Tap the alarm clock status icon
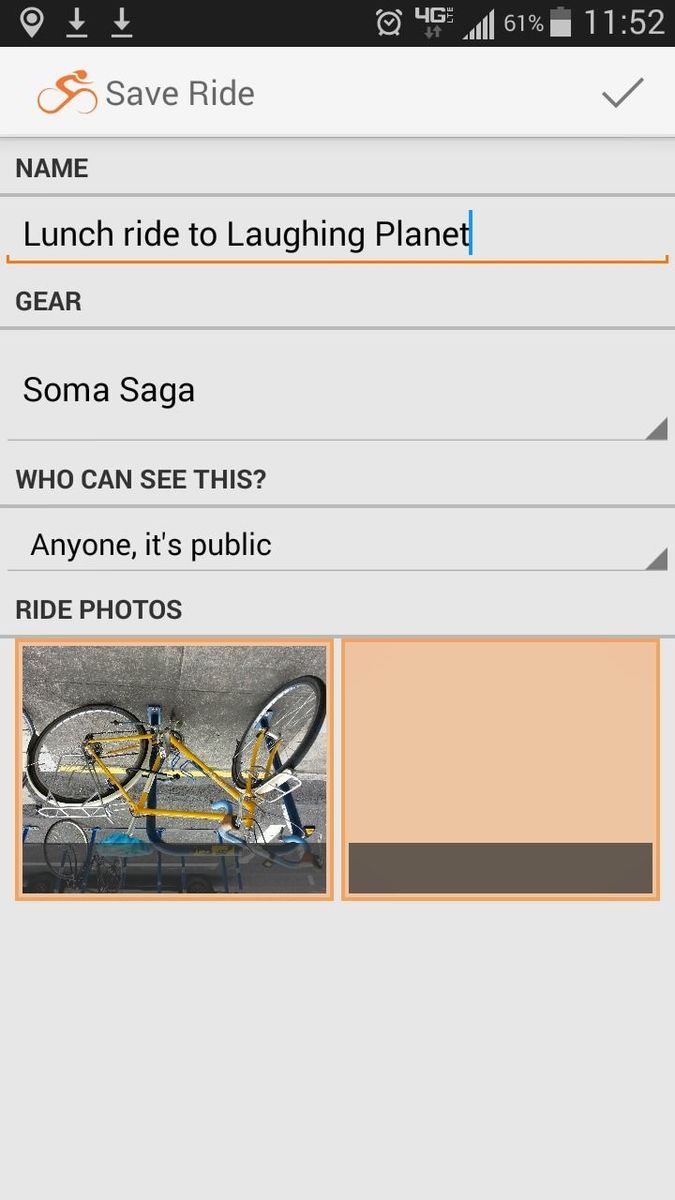 click(389, 22)
